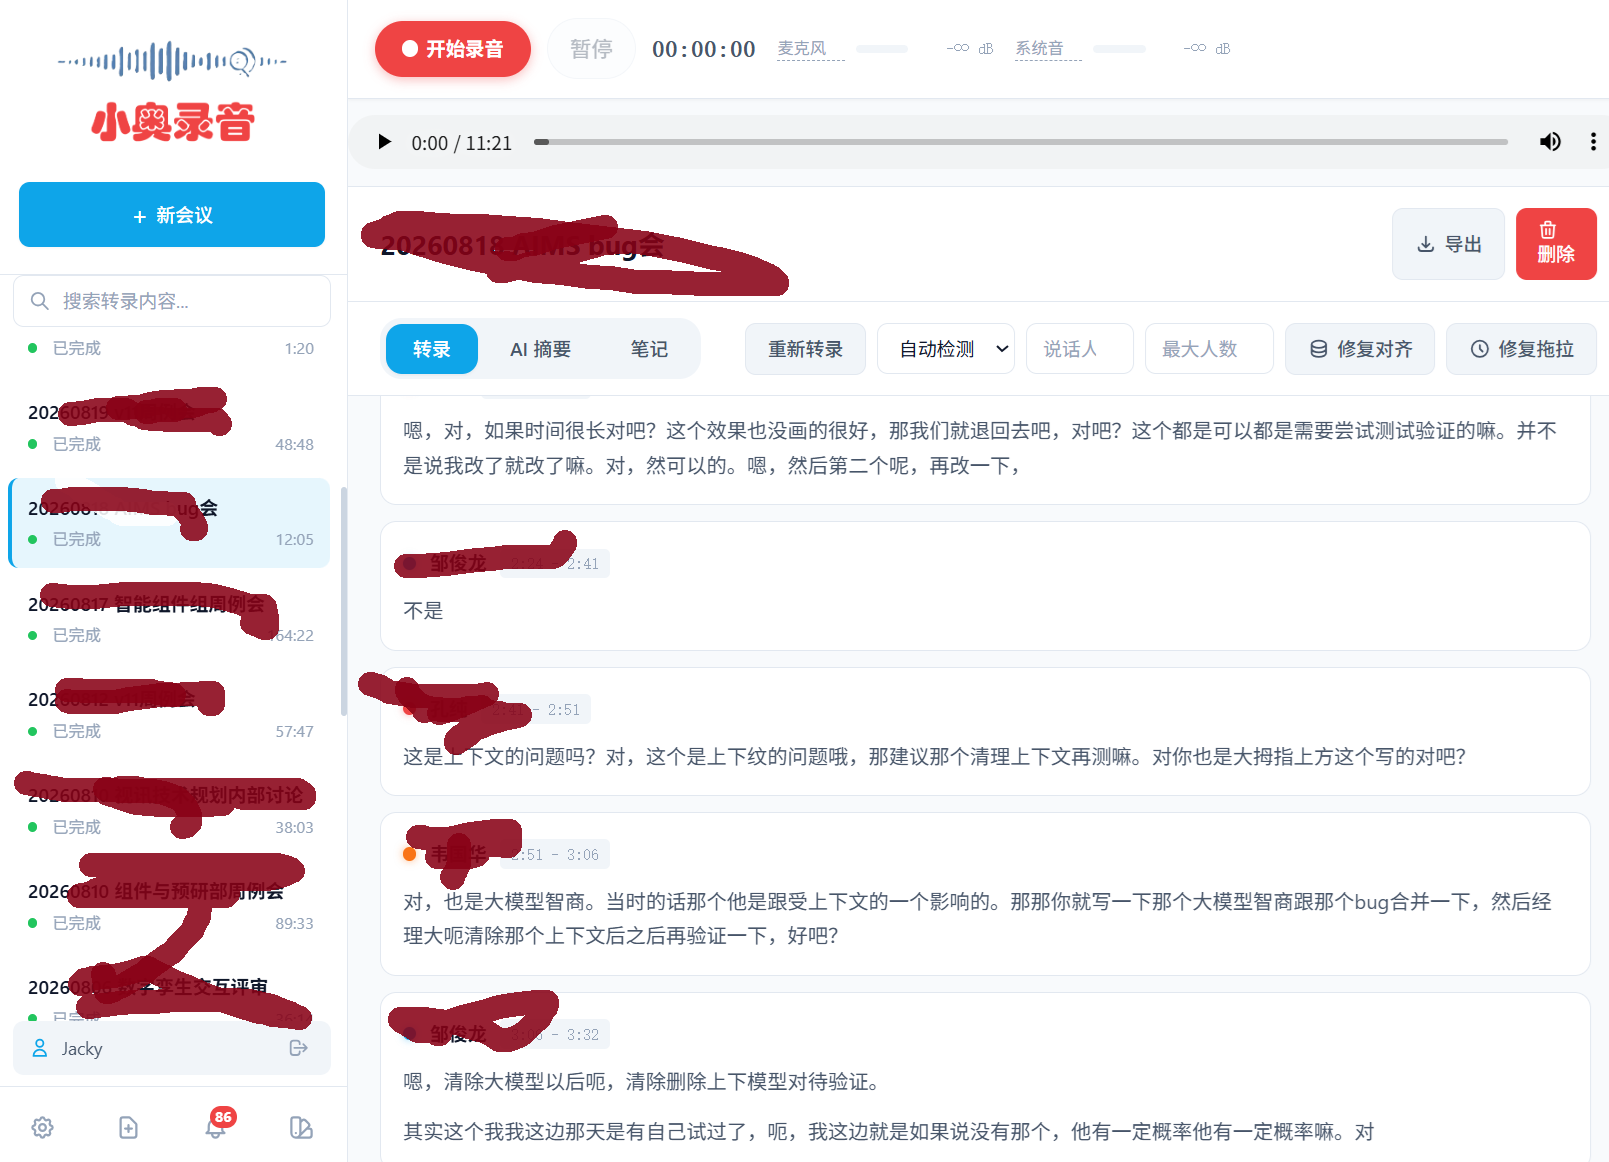This screenshot has width=1609, height=1162.
Task: Focus the 说话人 input field
Action: tap(1080, 349)
